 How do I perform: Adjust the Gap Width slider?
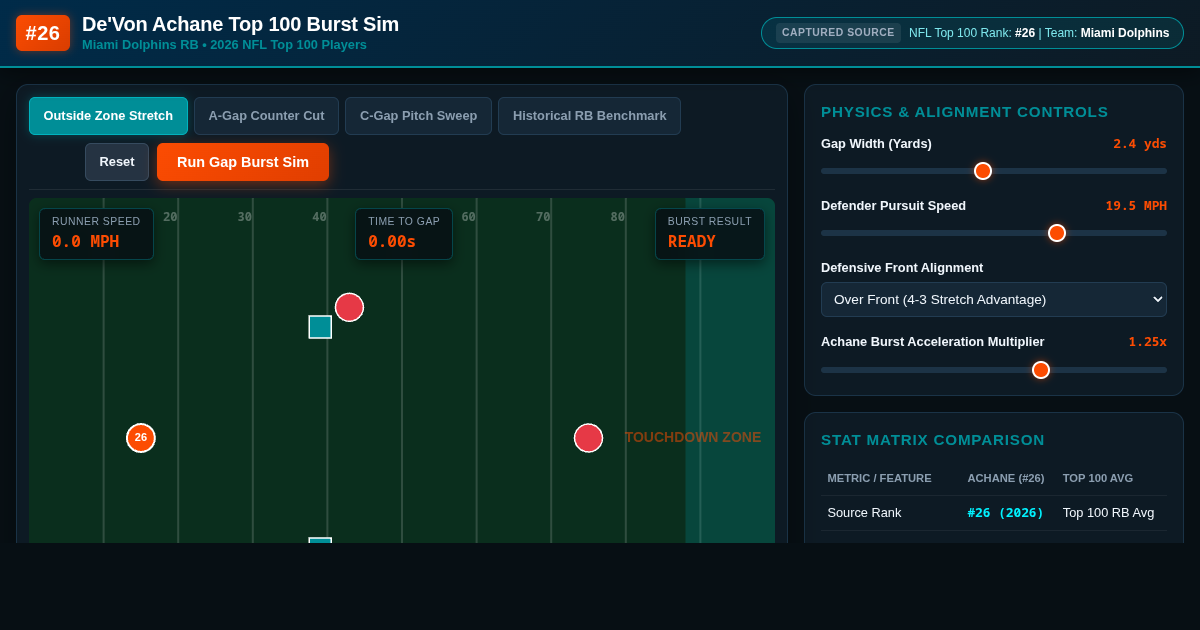[993, 171]
